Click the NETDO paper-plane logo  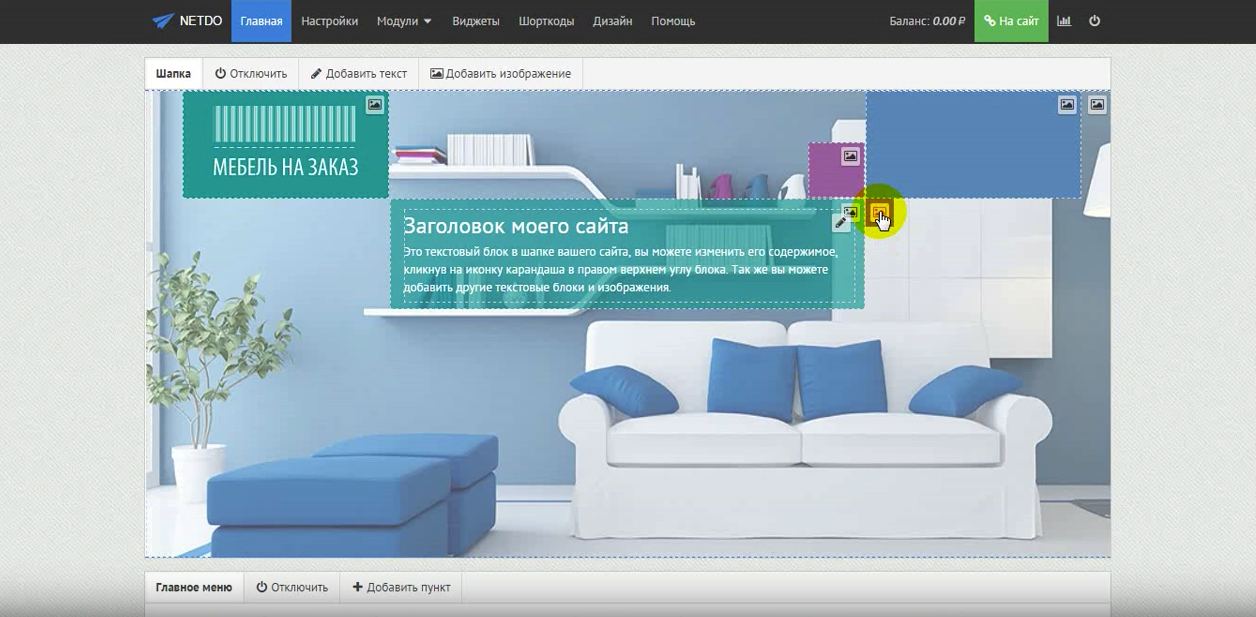tap(163, 21)
